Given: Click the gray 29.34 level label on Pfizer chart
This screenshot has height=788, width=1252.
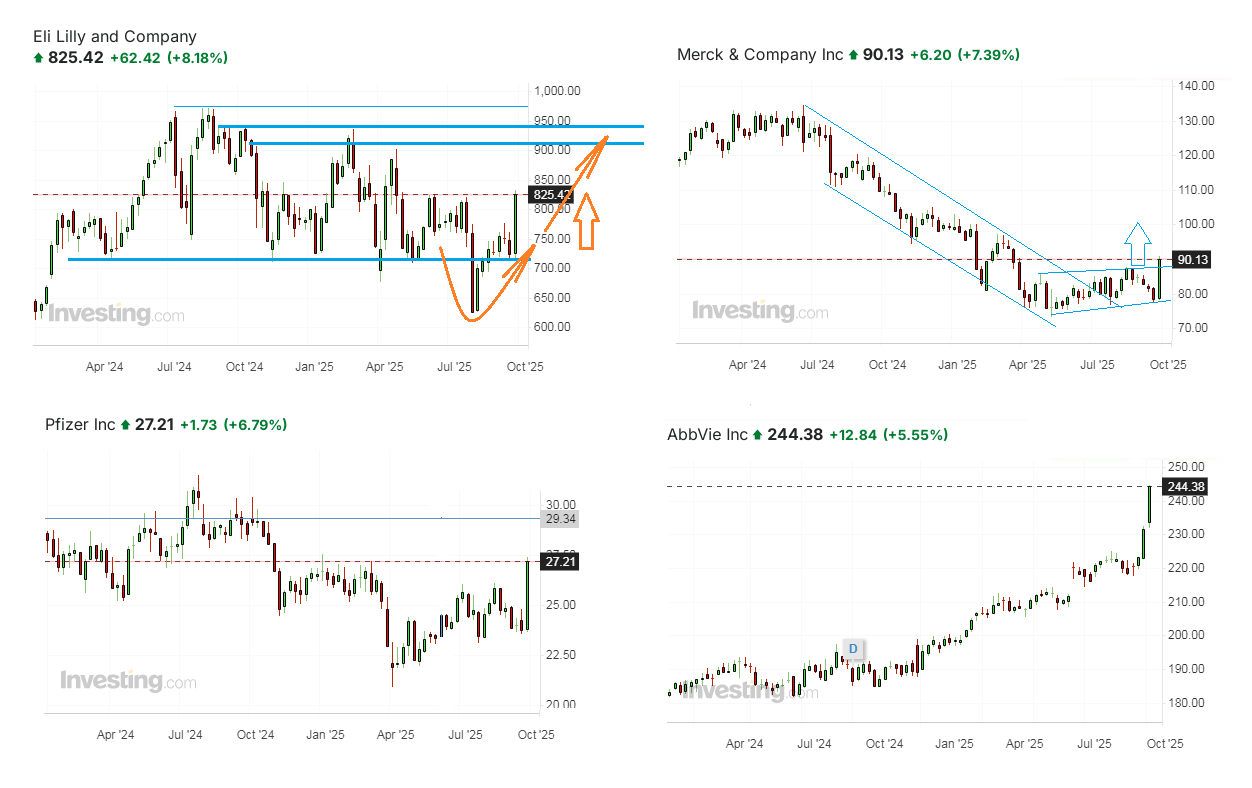Looking at the screenshot, I should coord(559,519).
